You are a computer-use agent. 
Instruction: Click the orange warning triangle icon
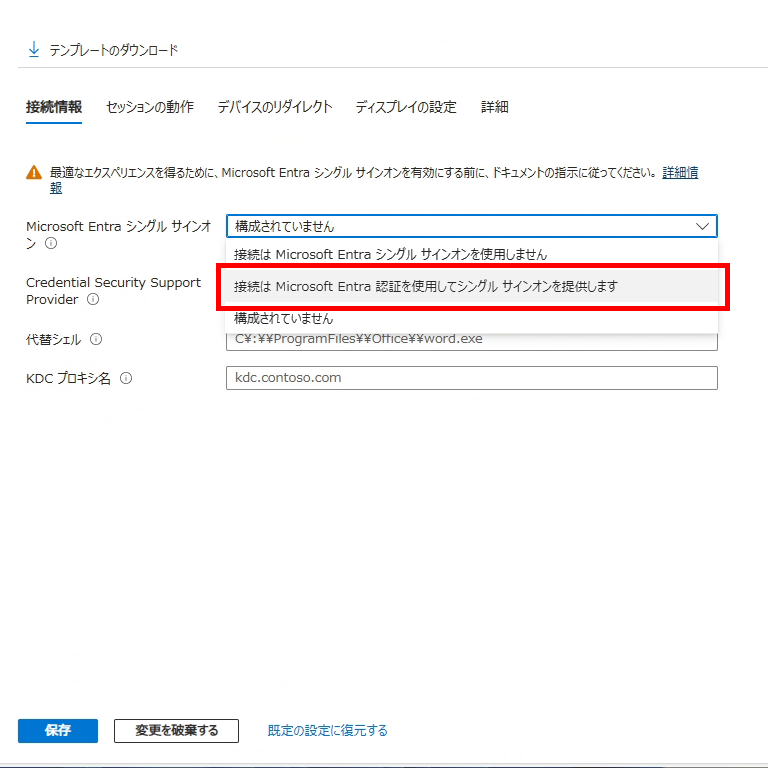tap(34, 172)
